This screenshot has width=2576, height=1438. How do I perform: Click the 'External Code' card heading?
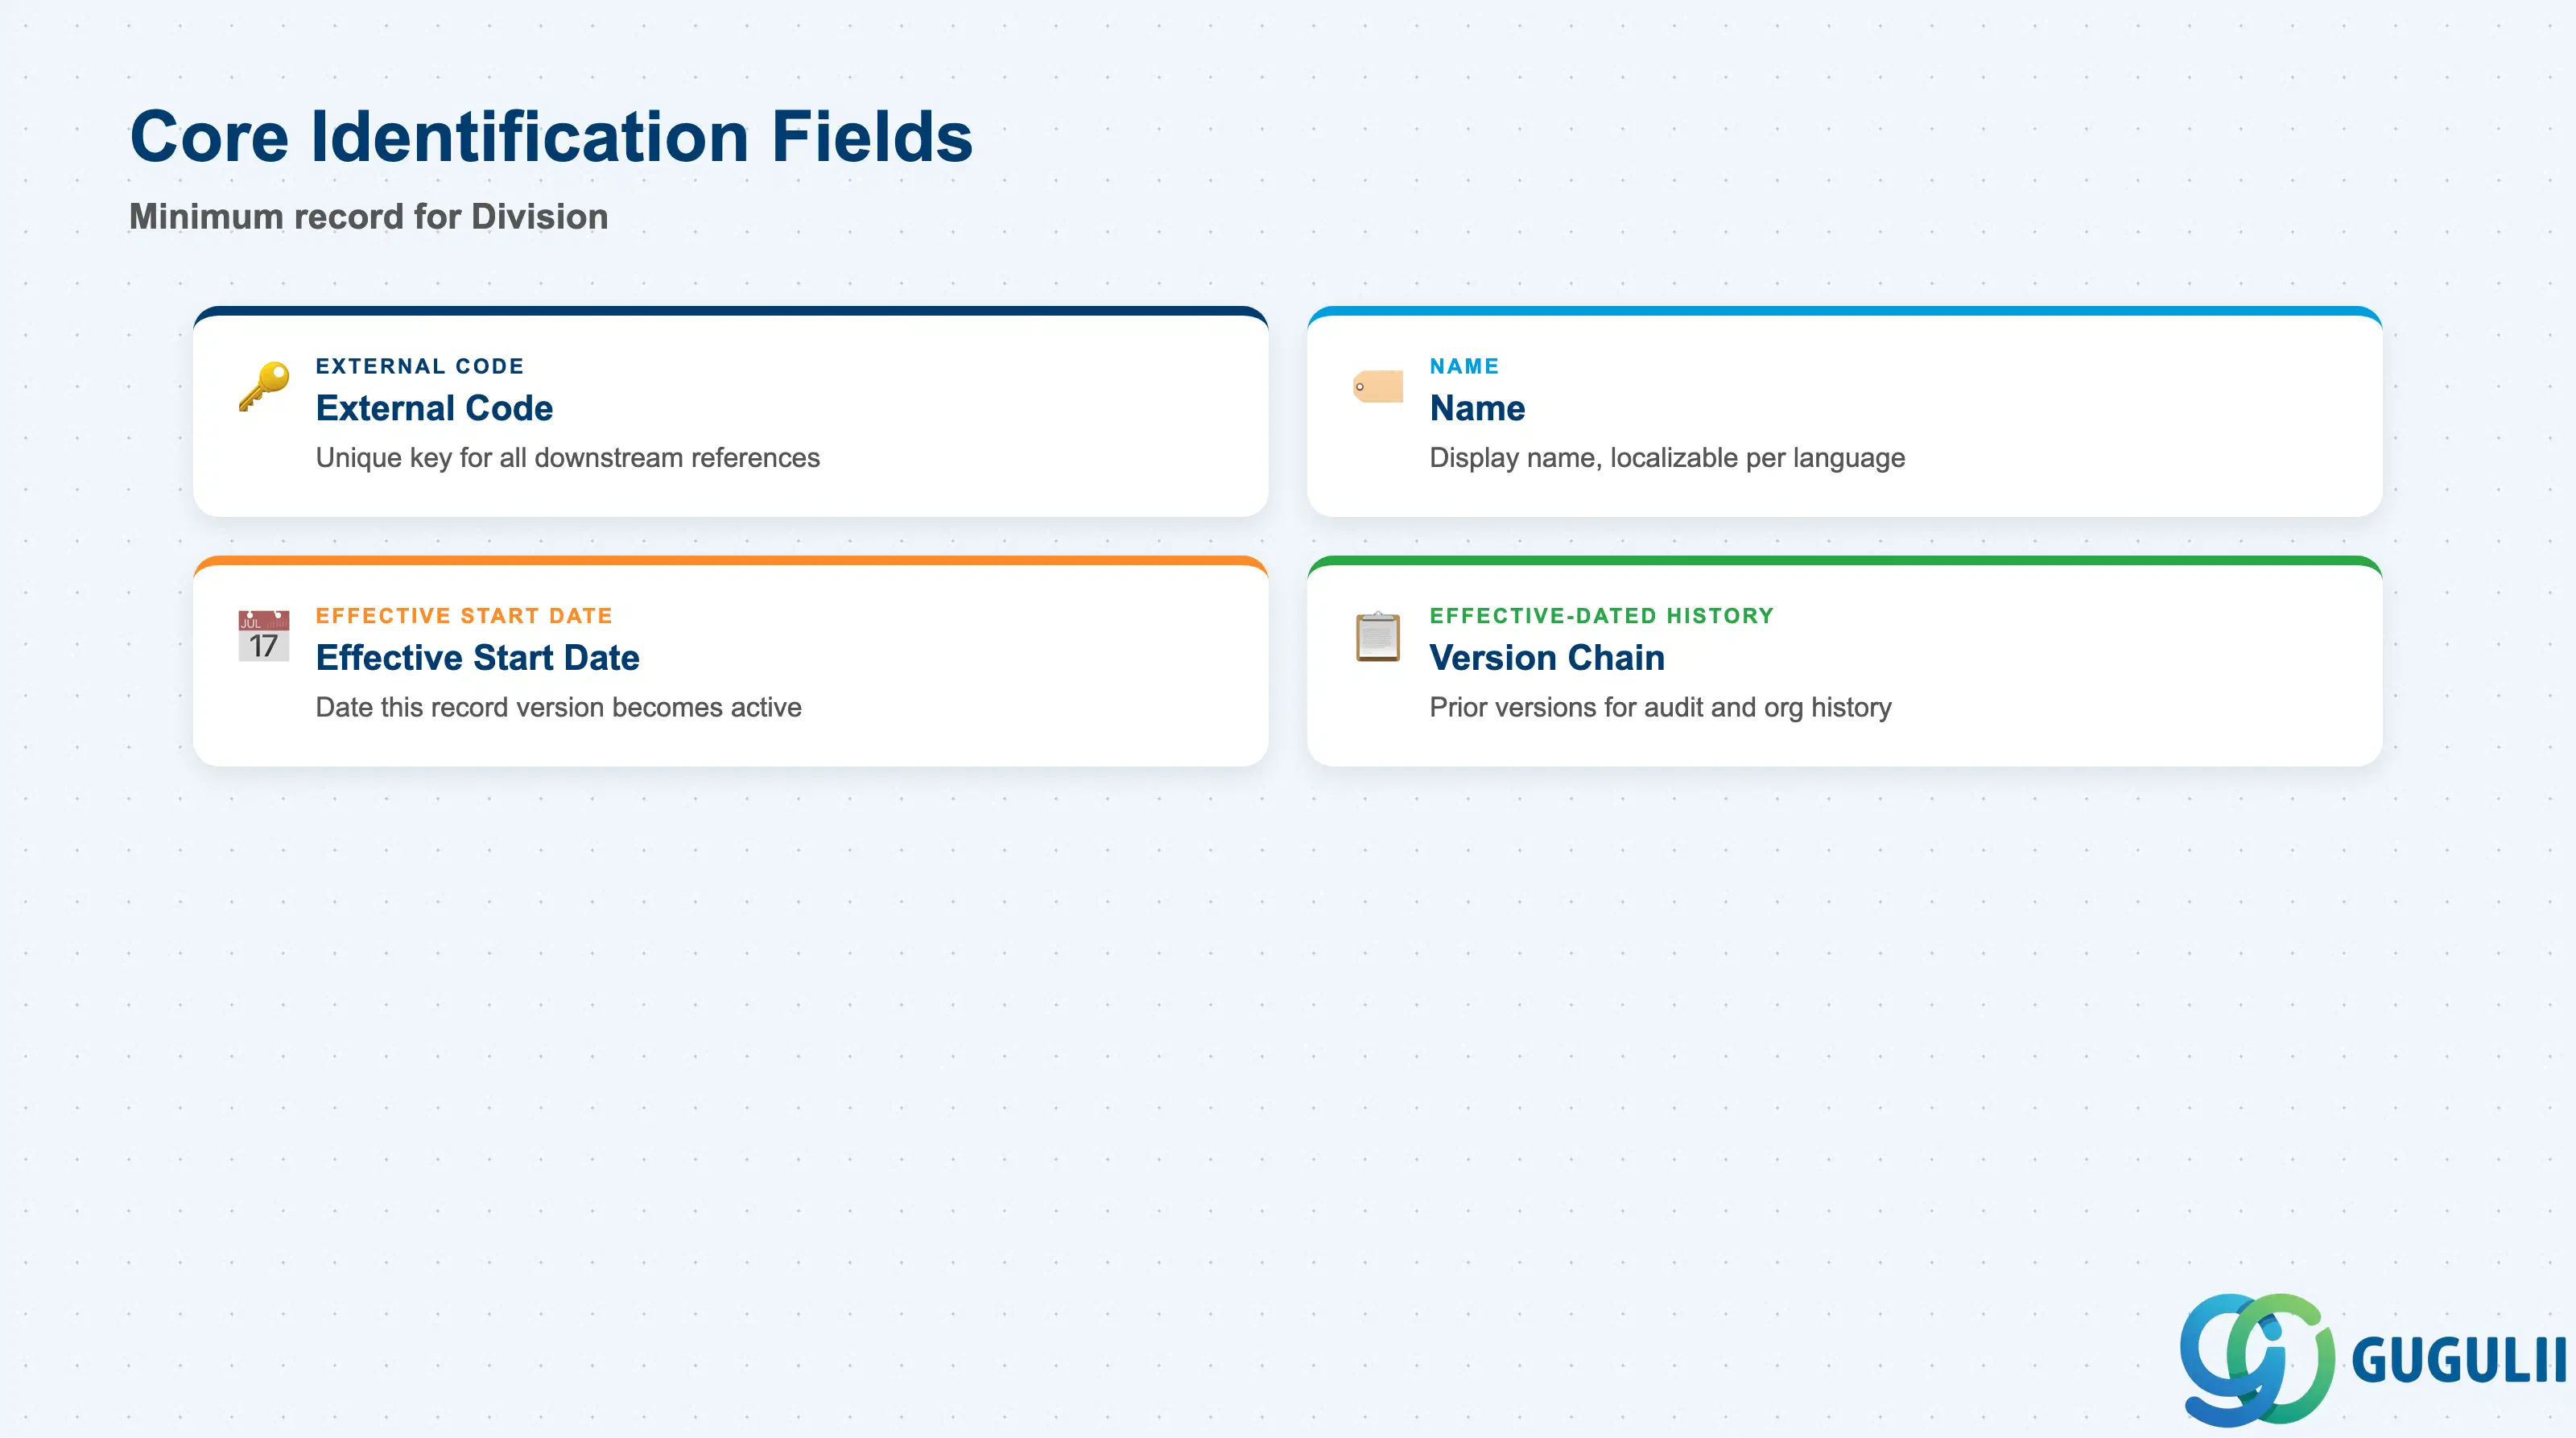pos(434,408)
